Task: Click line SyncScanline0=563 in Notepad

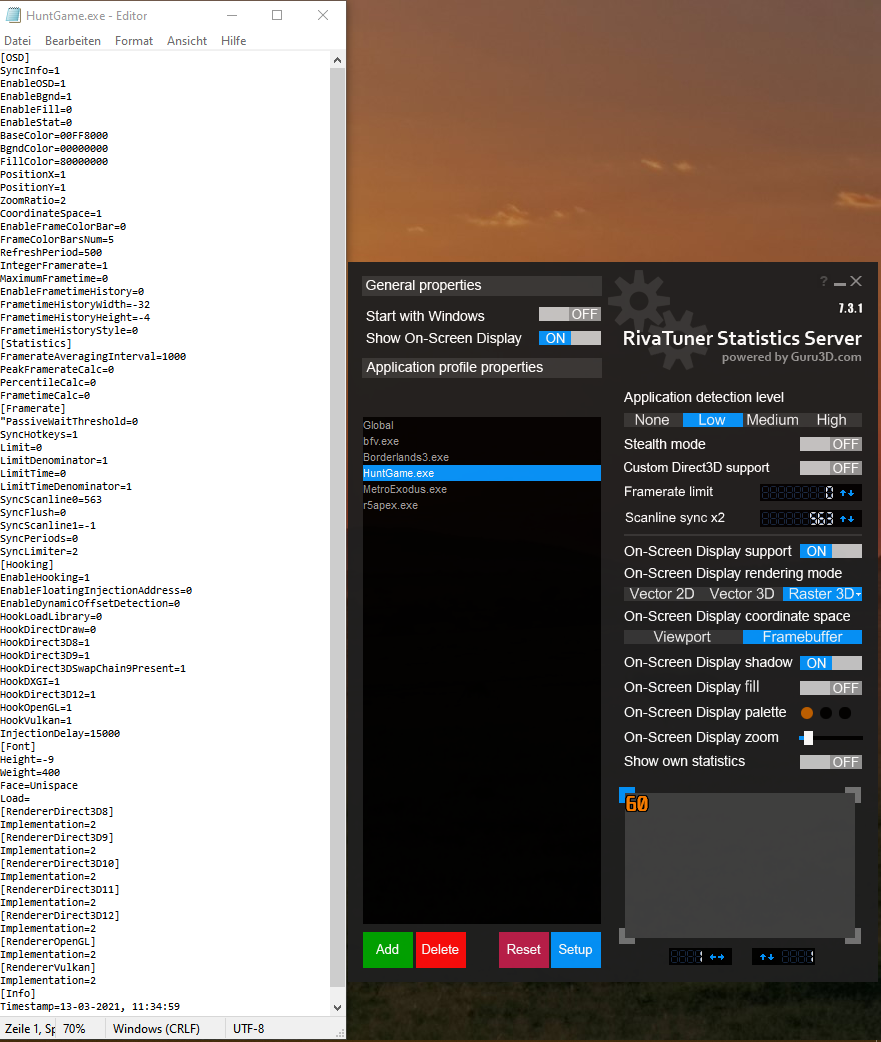Action: click(51, 500)
